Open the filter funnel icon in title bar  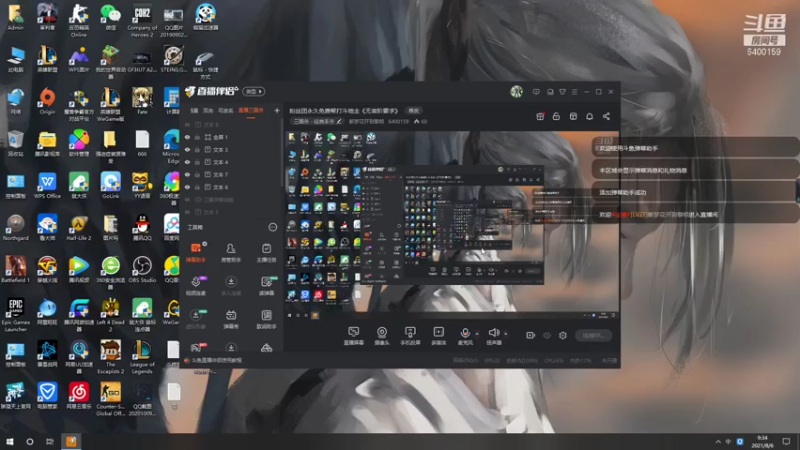tap(562, 92)
